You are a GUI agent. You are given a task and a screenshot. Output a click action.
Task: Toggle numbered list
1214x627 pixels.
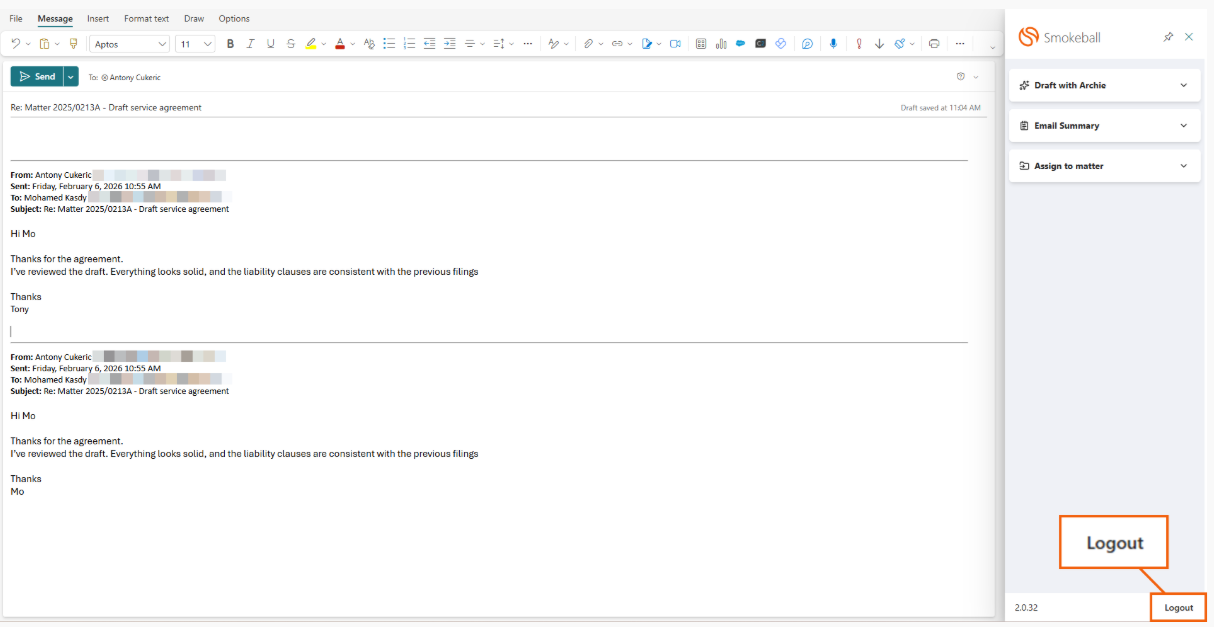coord(409,44)
